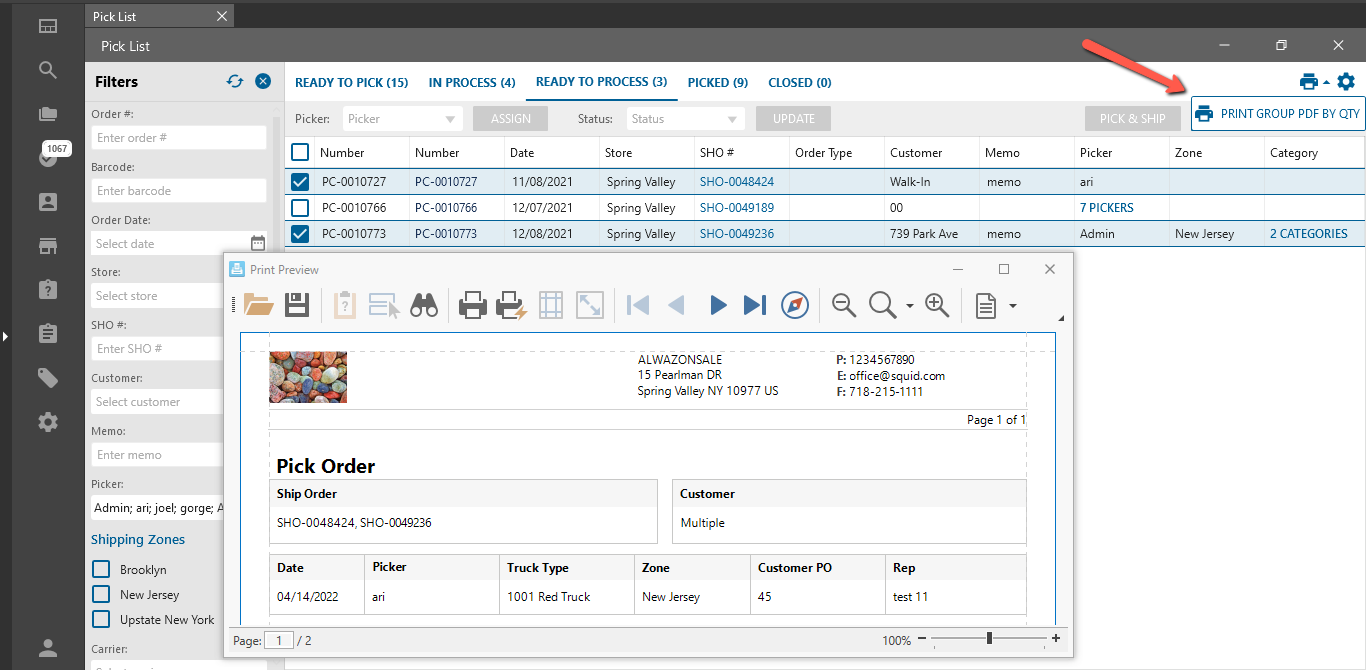The height and width of the screenshot is (670, 1366).
Task: Open the PICKED (9) tab
Action: pos(717,83)
